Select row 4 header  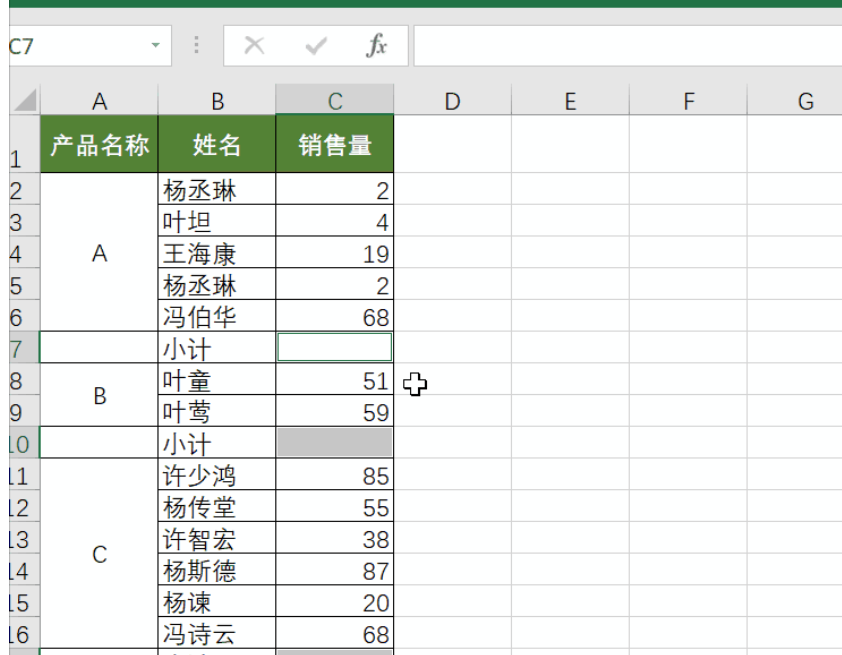click(25, 252)
